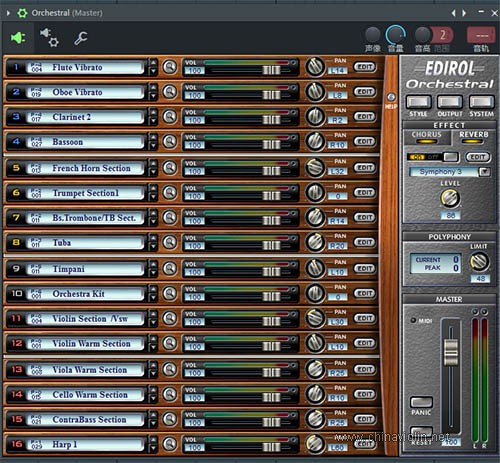Select the Reverb effect tab

coord(473,137)
